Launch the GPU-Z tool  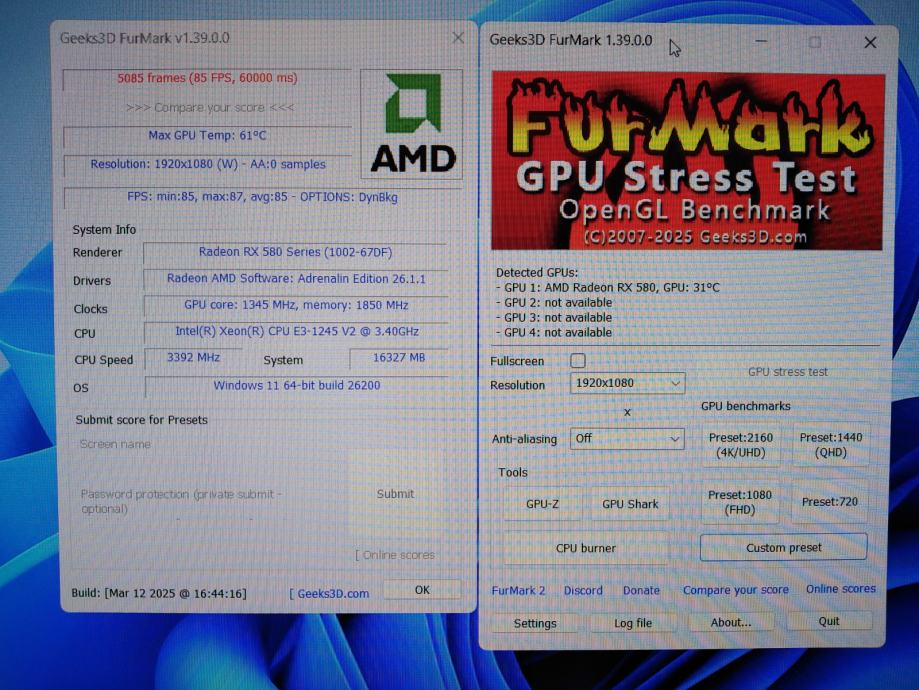[x=542, y=504]
